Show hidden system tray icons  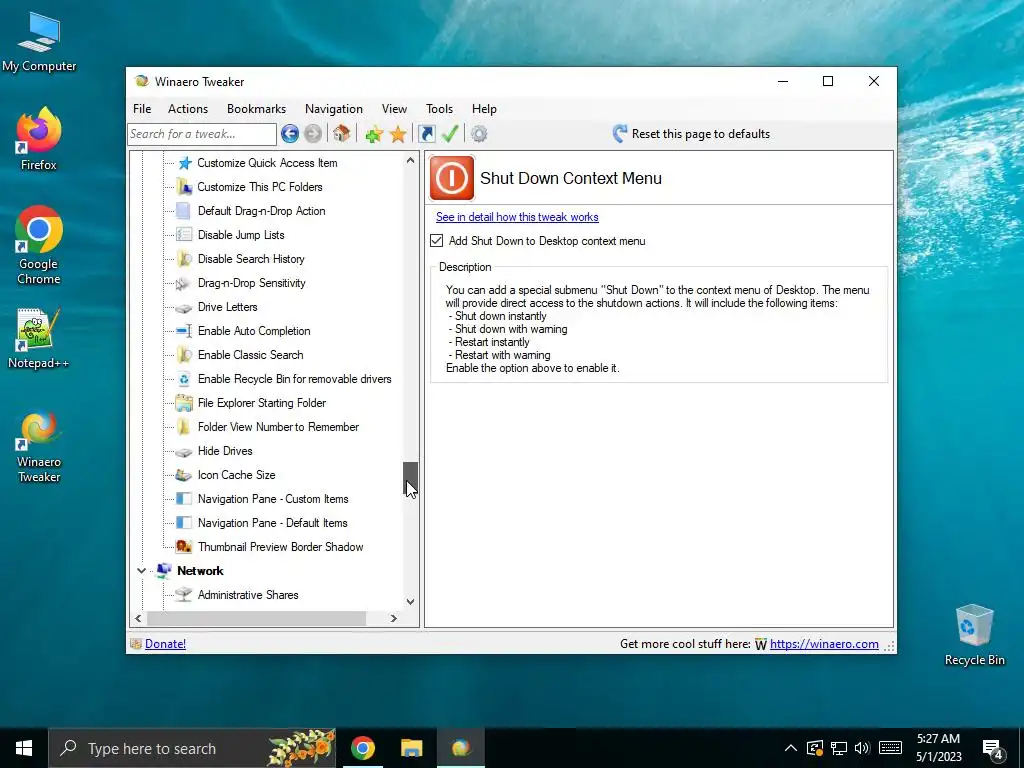click(x=790, y=748)
